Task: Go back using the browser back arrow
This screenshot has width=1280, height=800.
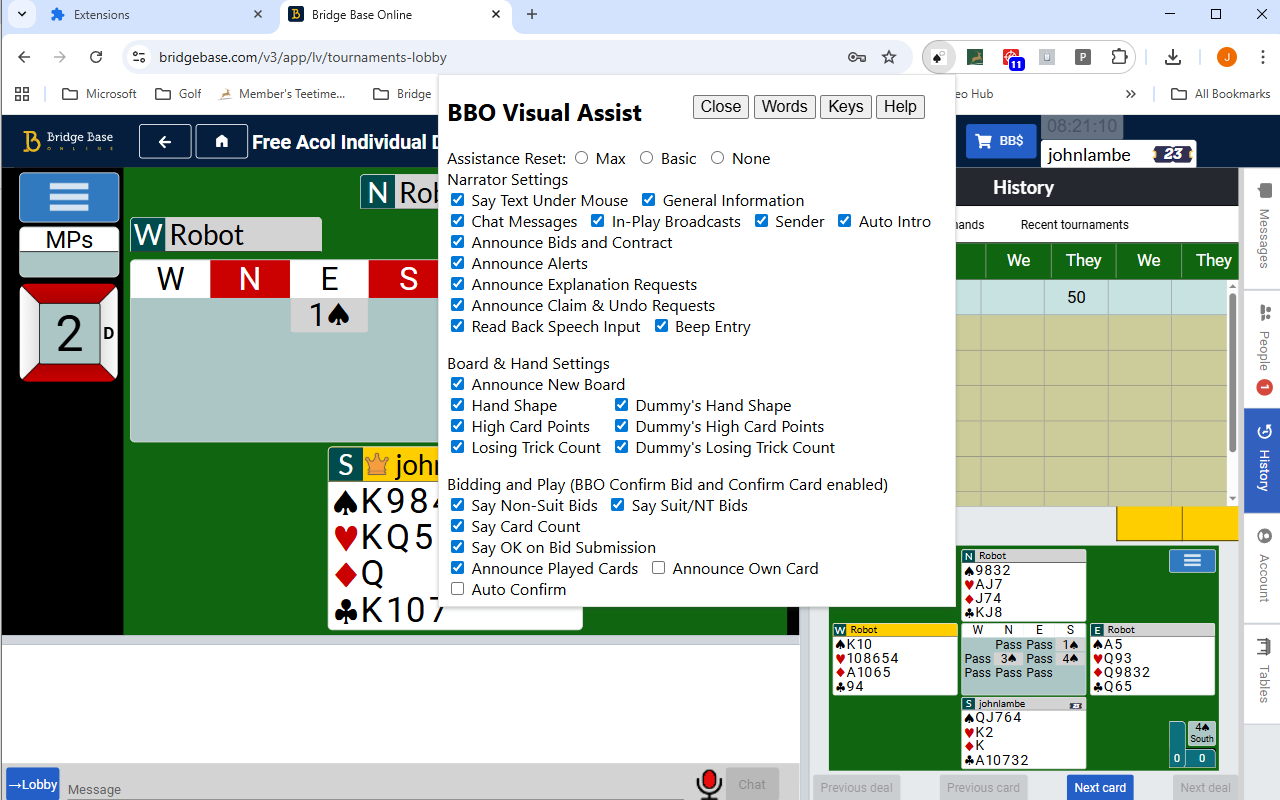Action: 24,57
